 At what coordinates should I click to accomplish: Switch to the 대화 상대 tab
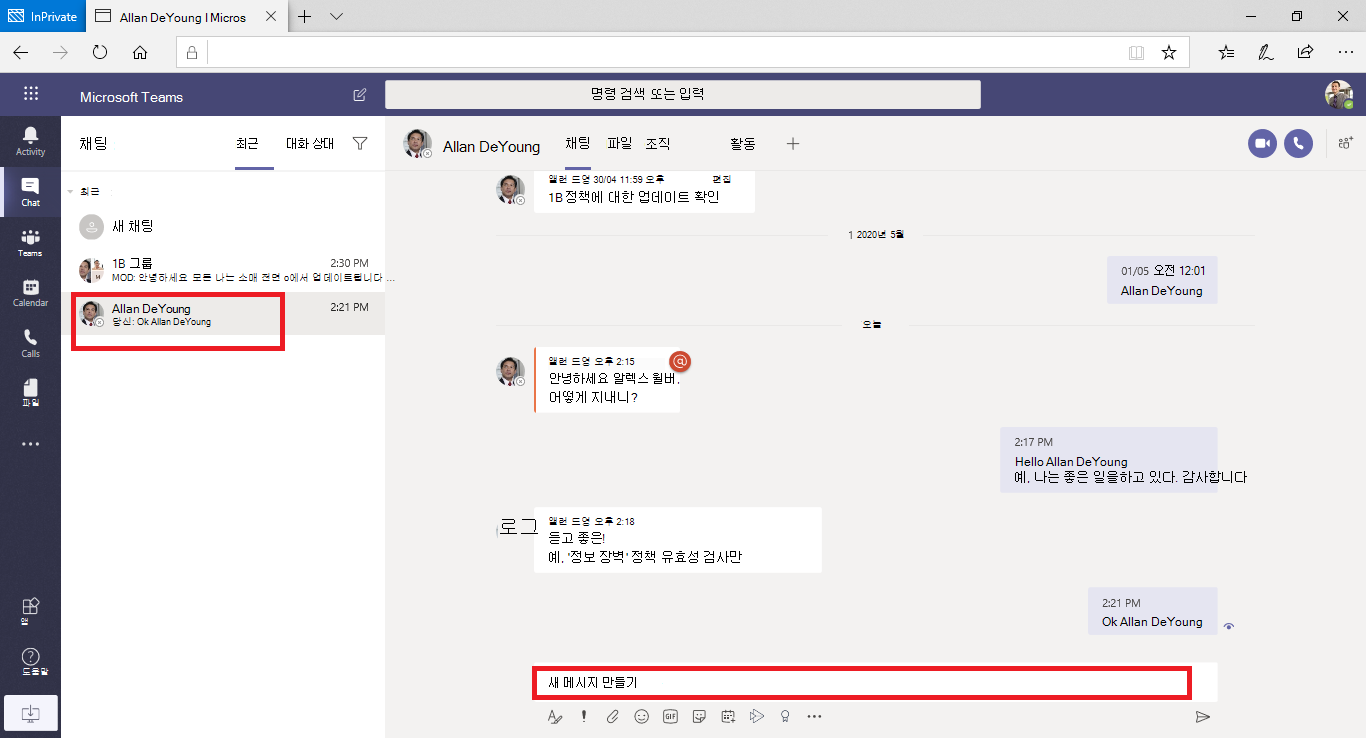click(x=311, y=143)
